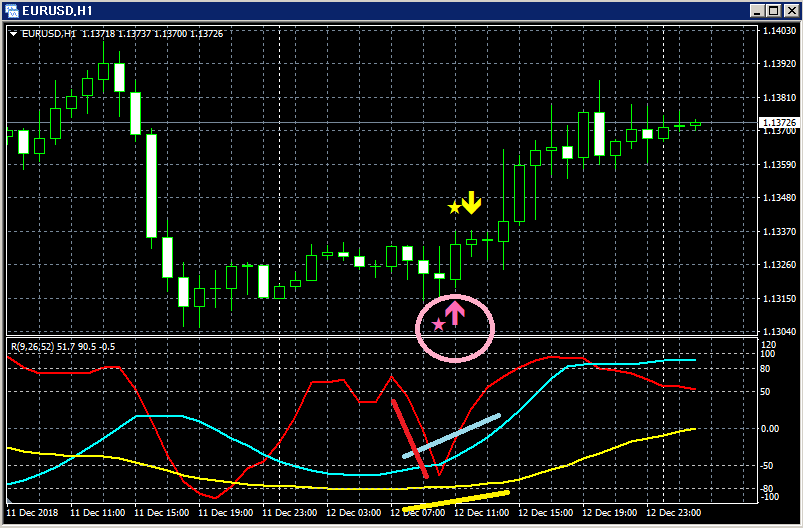Click the '11 Dec 11:00' time axis label
The width and height of the screenshot is (803, 528).
pyautogui.click(x=97, y=513)
